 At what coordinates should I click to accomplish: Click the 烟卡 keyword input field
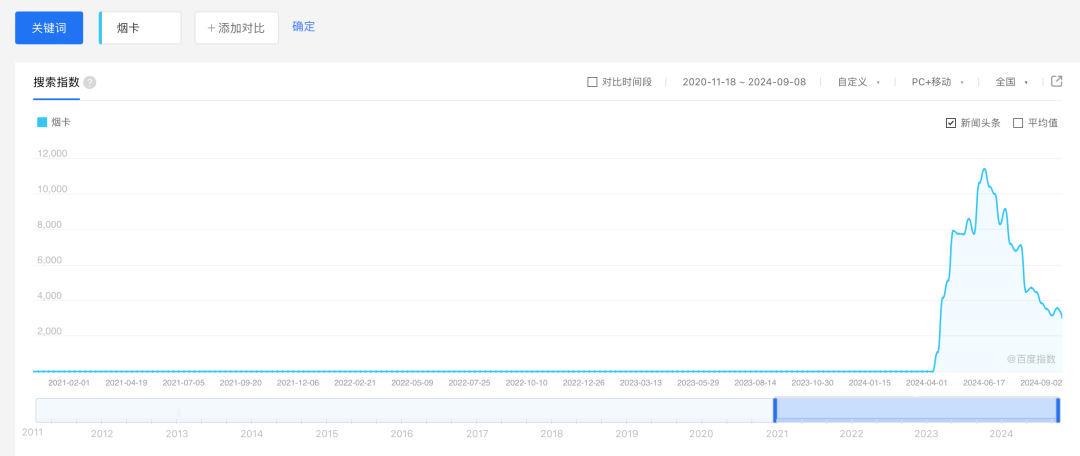[x=141, y=28]
